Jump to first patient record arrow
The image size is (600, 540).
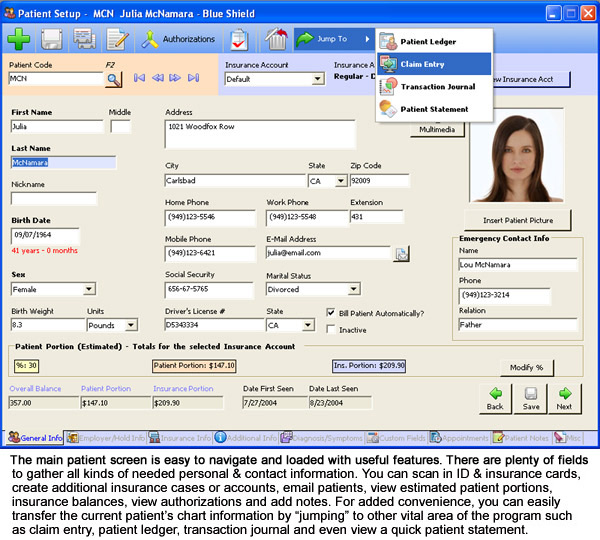click(140, 77)
